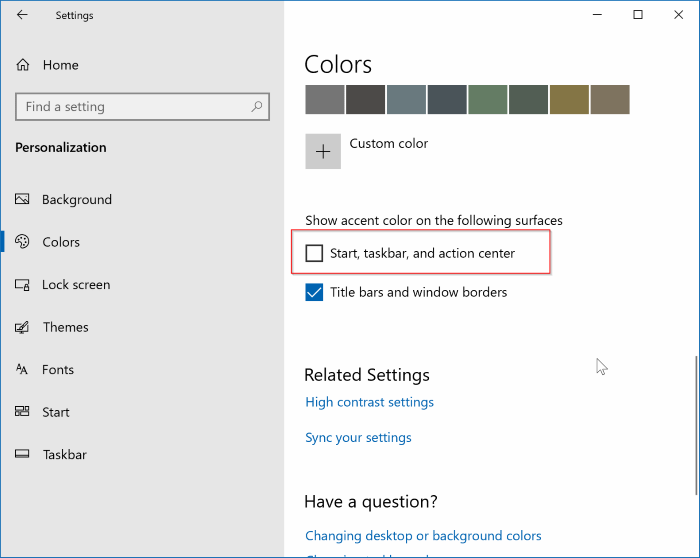
Task: Click the back arrow icon
Action: tap(22, 15)
